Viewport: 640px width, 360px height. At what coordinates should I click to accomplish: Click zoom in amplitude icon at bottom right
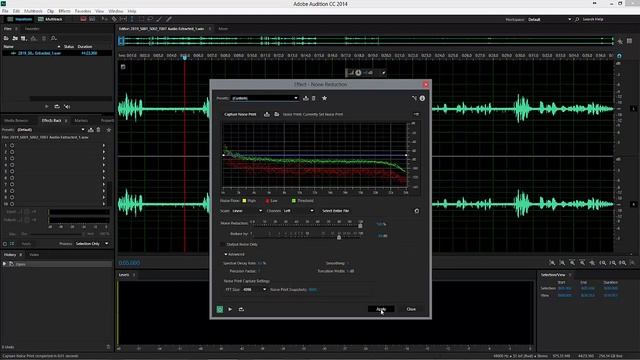[x=552, y=263]
